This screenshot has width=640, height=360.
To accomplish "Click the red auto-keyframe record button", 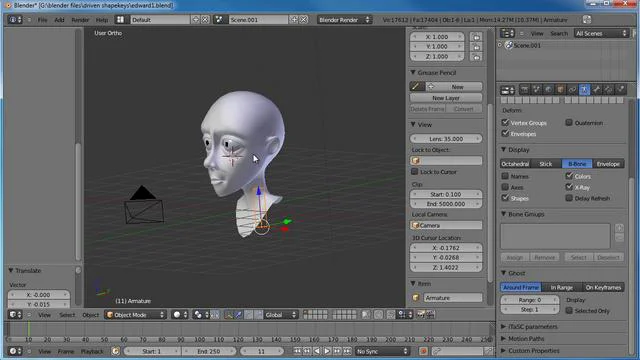I will (423, 351).
